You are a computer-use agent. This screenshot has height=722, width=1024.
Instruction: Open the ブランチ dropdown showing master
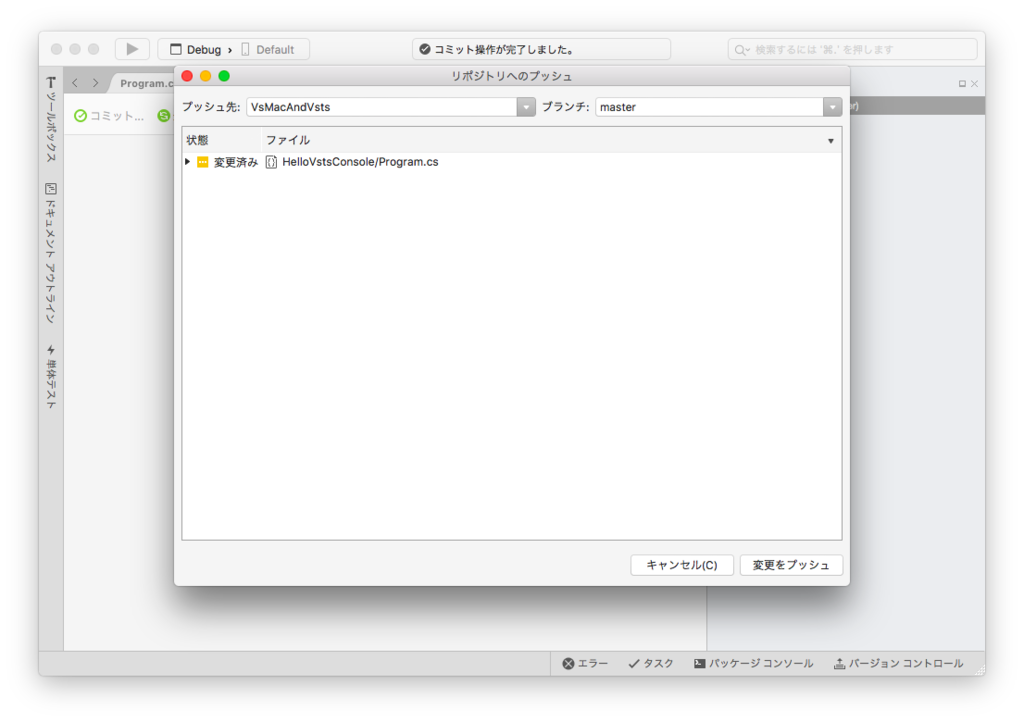(831, 107)
